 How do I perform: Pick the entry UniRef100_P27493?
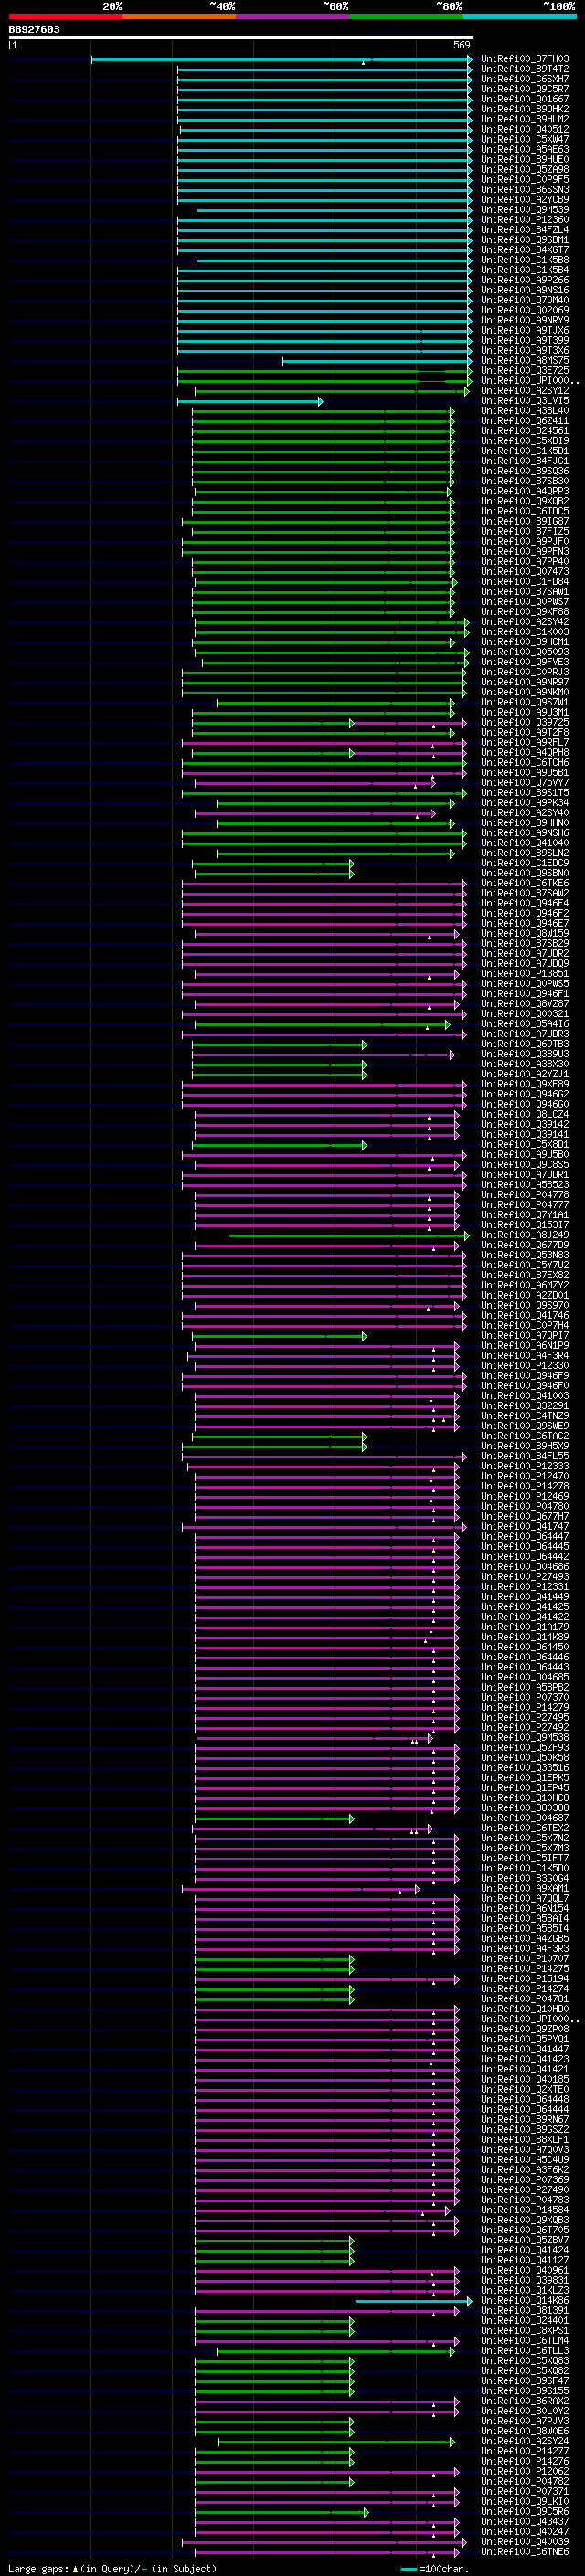[525, 1577]
